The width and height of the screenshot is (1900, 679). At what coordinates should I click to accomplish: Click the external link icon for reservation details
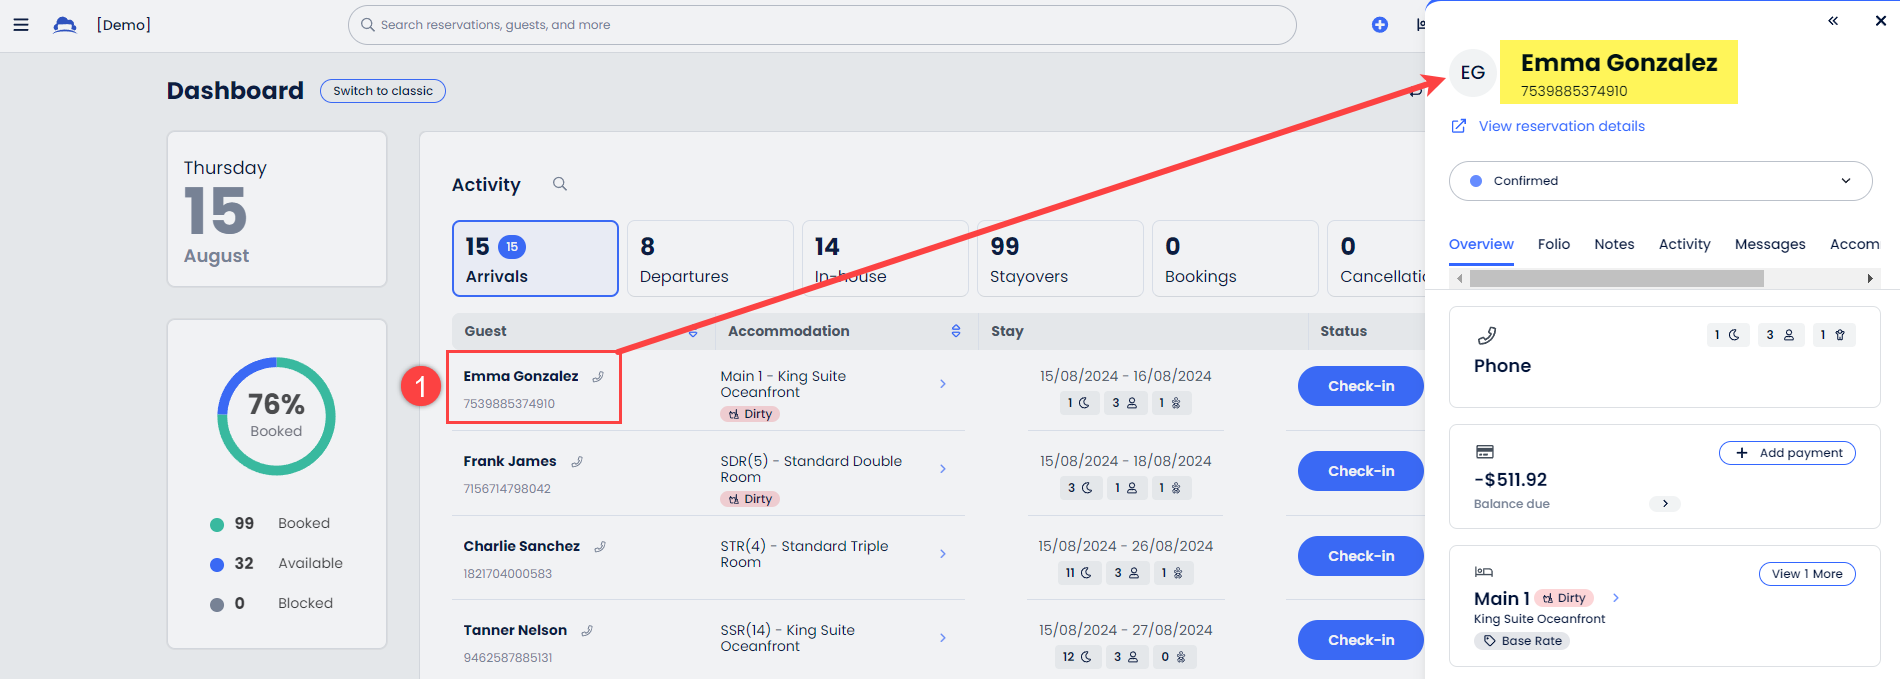click(1459, 126)
